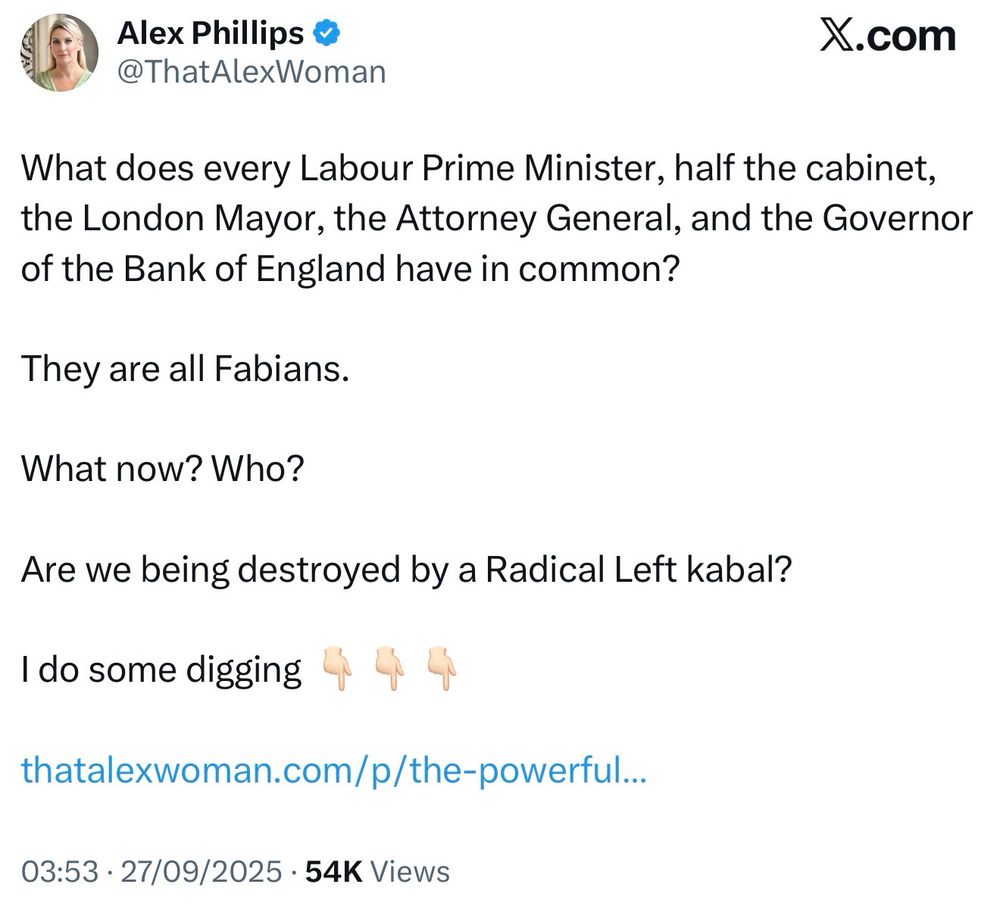The width and height of the screenshot is (1000, 906).
Task: Click the 27/09/2025 post date
Action: click(x=201, y=872)
